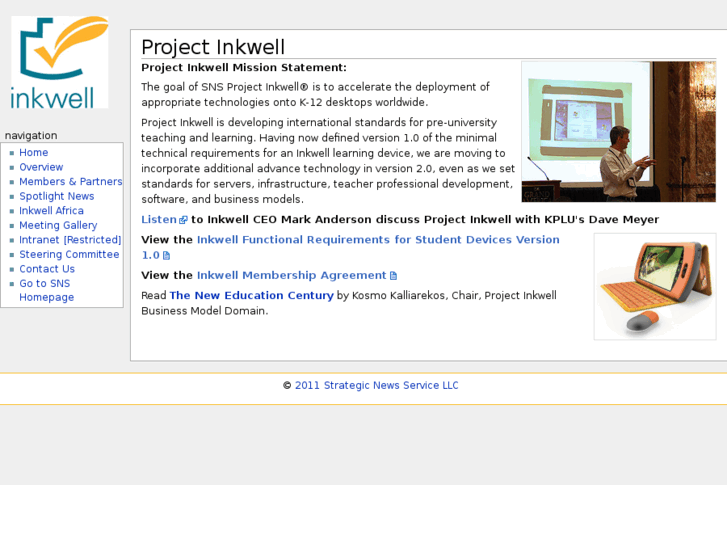Open the Overview navigation link
This screenshot has height=545, width=727.
[41, 167]
